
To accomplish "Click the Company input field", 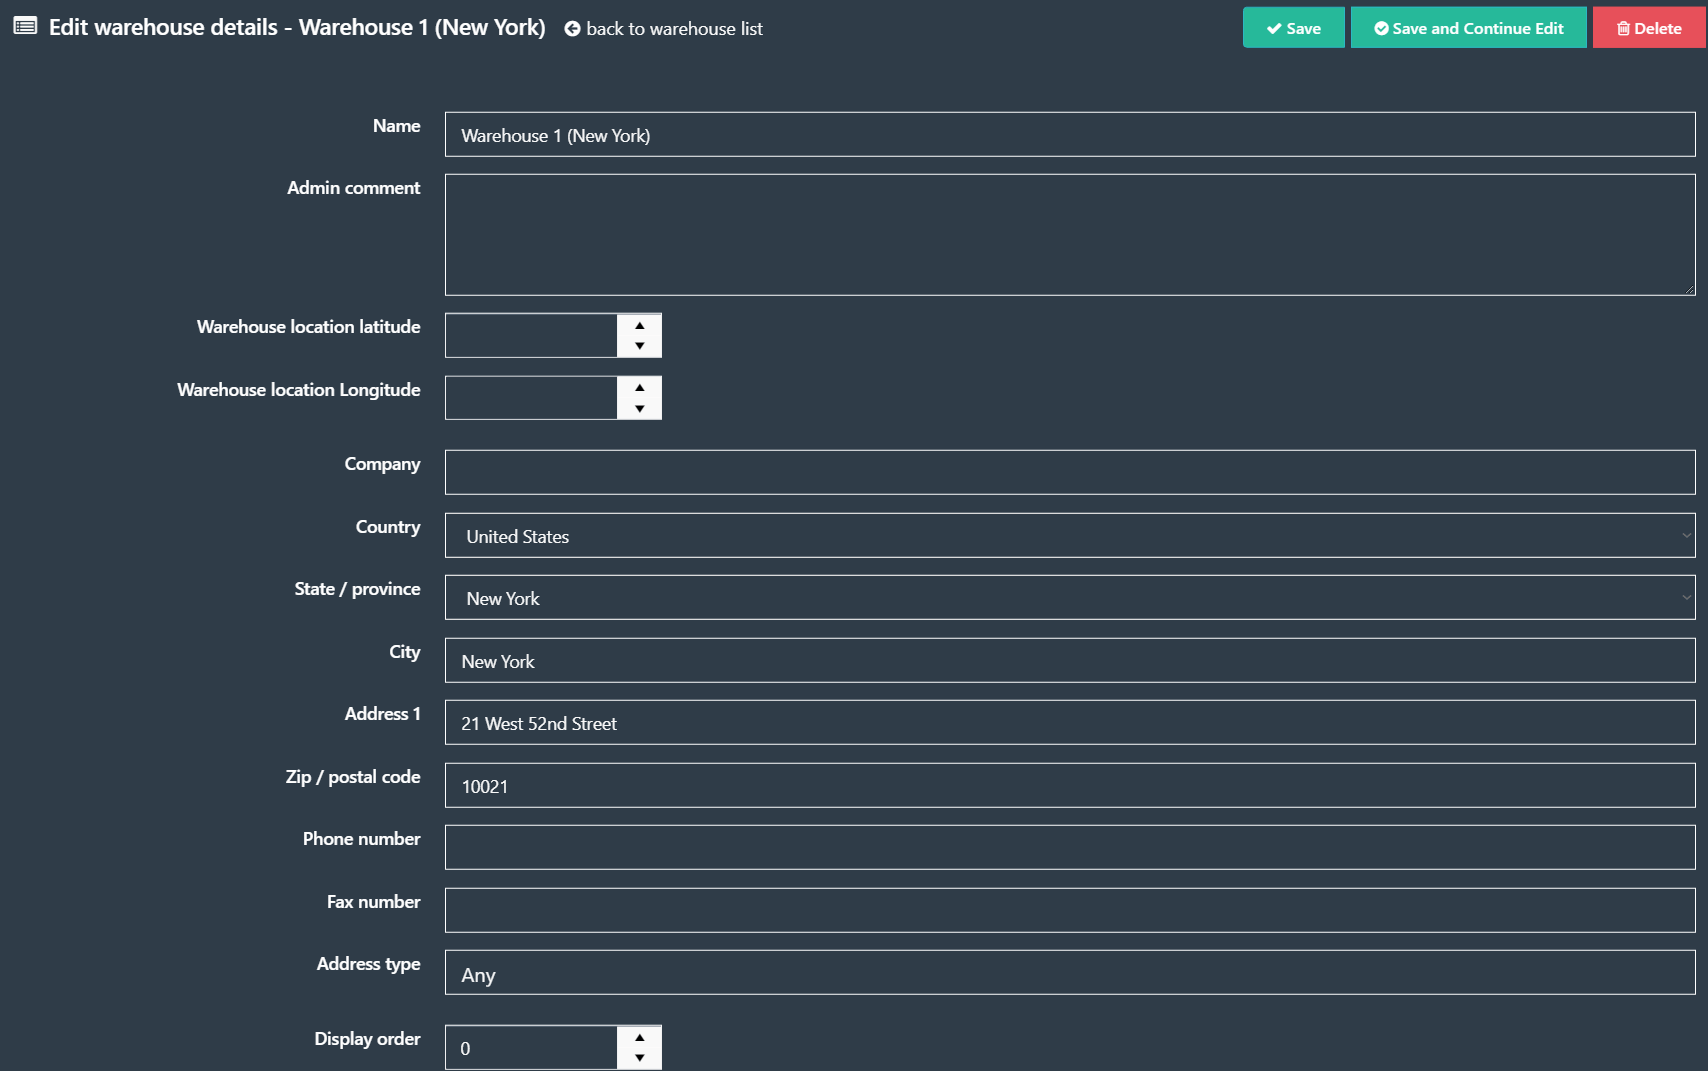I will (x=1070, y=472).
